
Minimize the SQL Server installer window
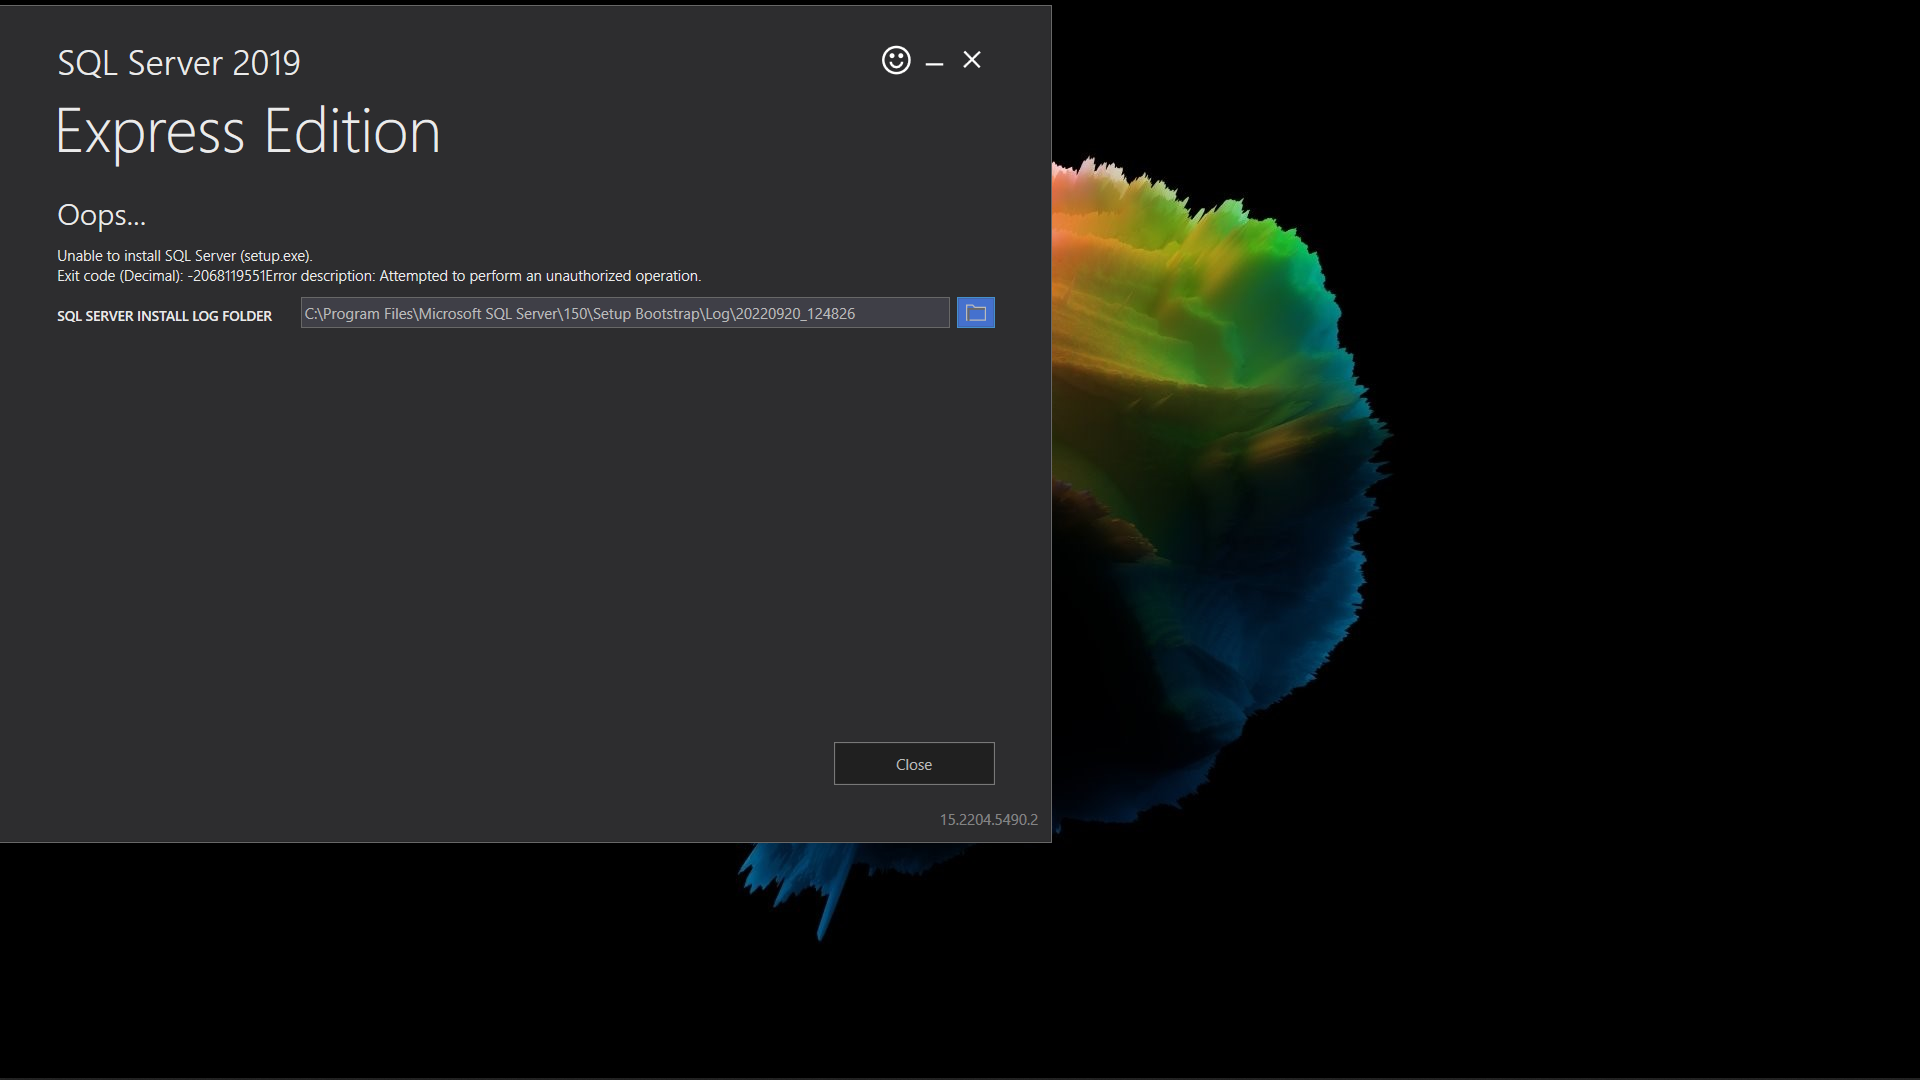[934, 62]
